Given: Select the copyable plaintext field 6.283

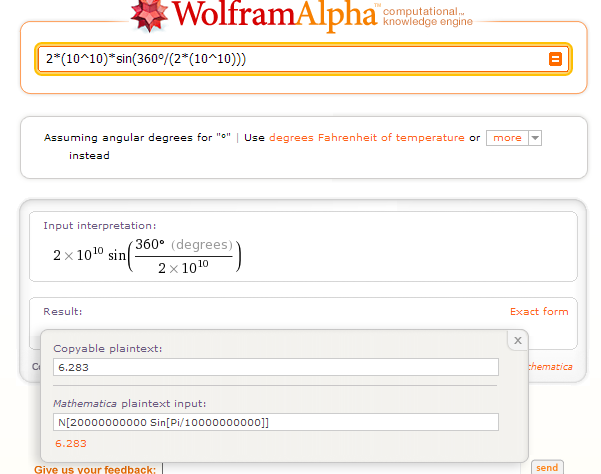Looking at the screenshot, I should [276, 367].
